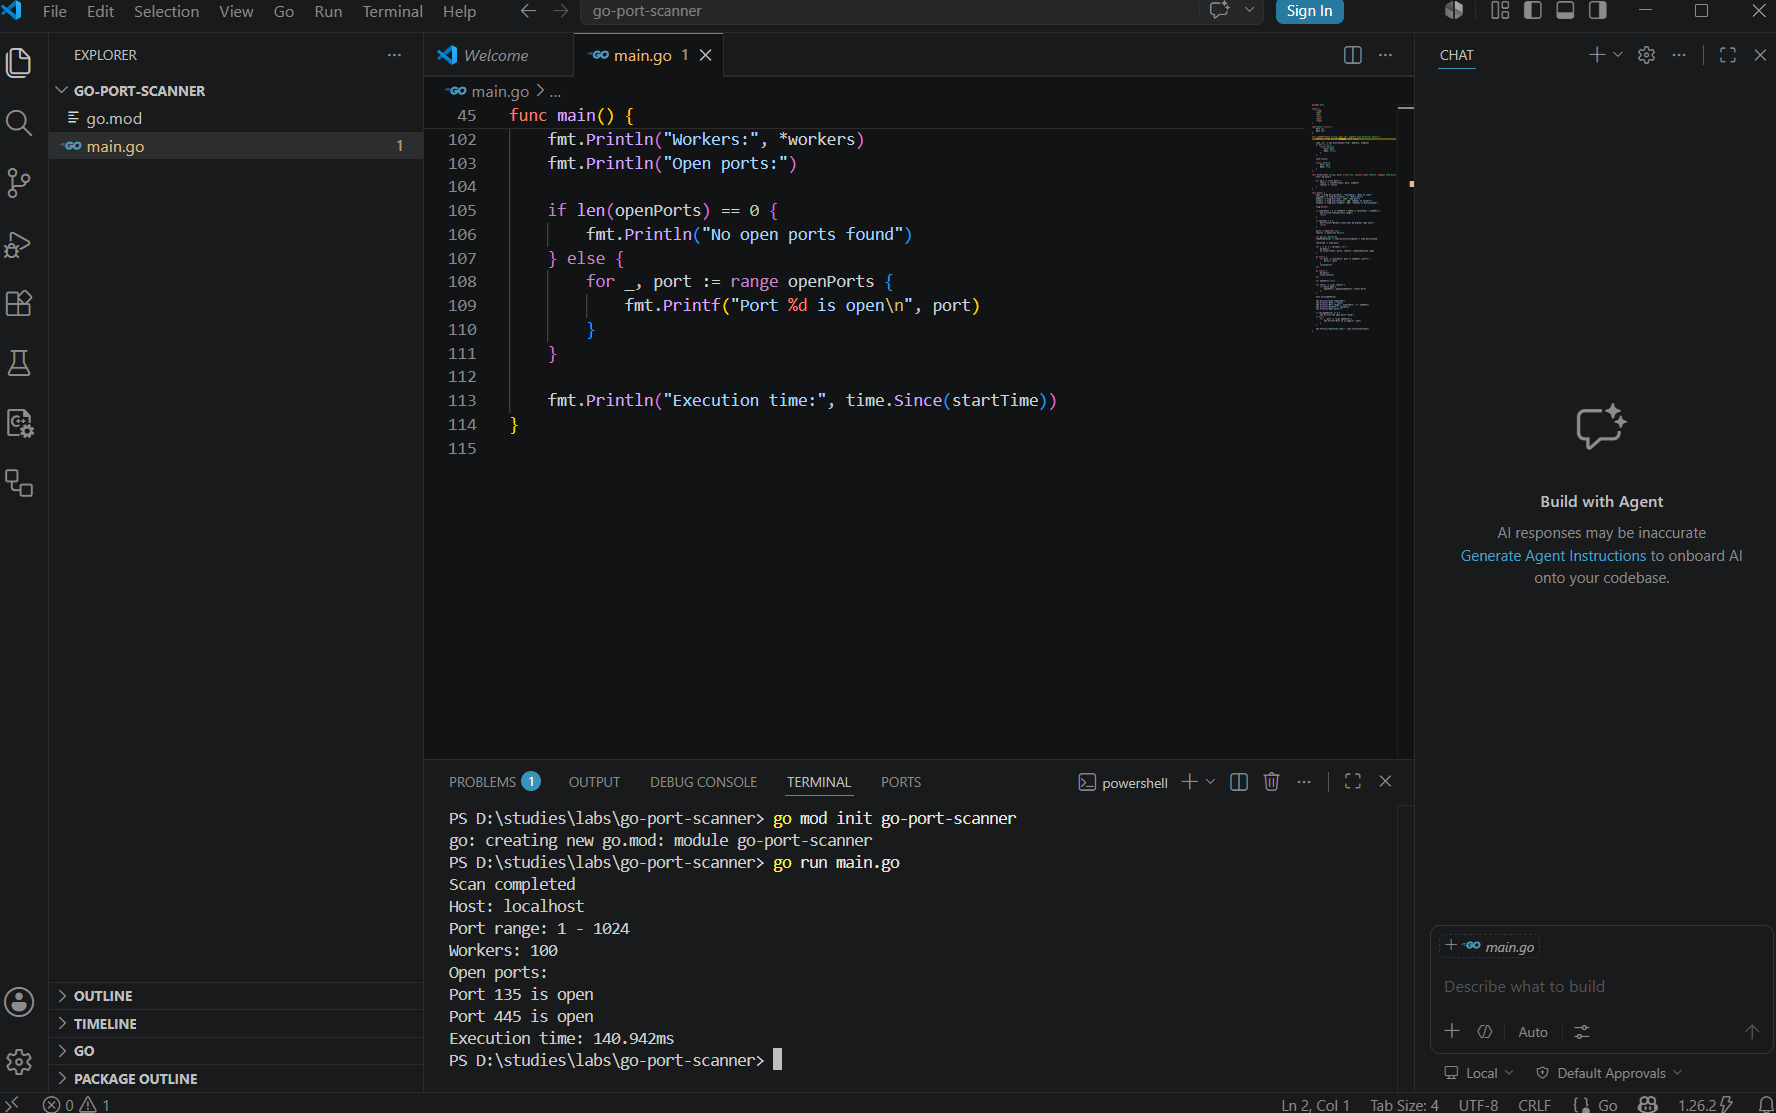Open the remote window indicator
The width and height of the screenshot is (1776, 1113).
(x=13, y=1104)
